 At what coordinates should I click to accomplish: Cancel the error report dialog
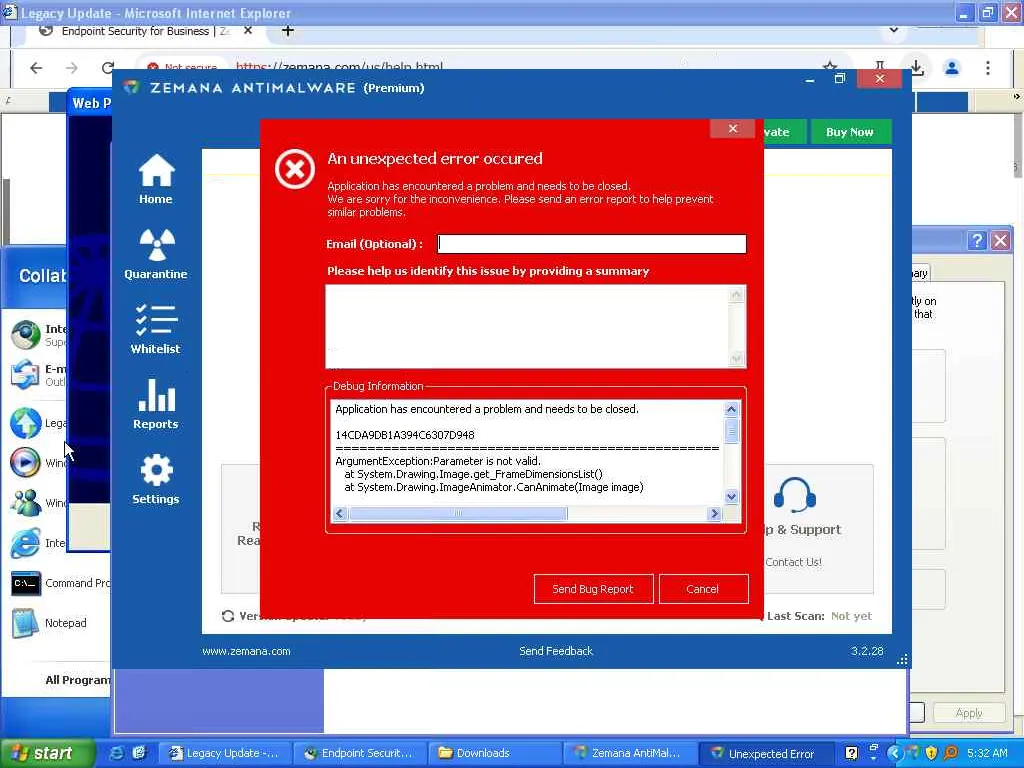coord(703,589)
